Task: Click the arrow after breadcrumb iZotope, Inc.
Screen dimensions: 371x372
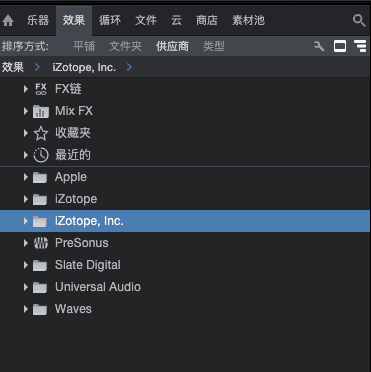Action: pyautogui.click(x=129, y=67)
